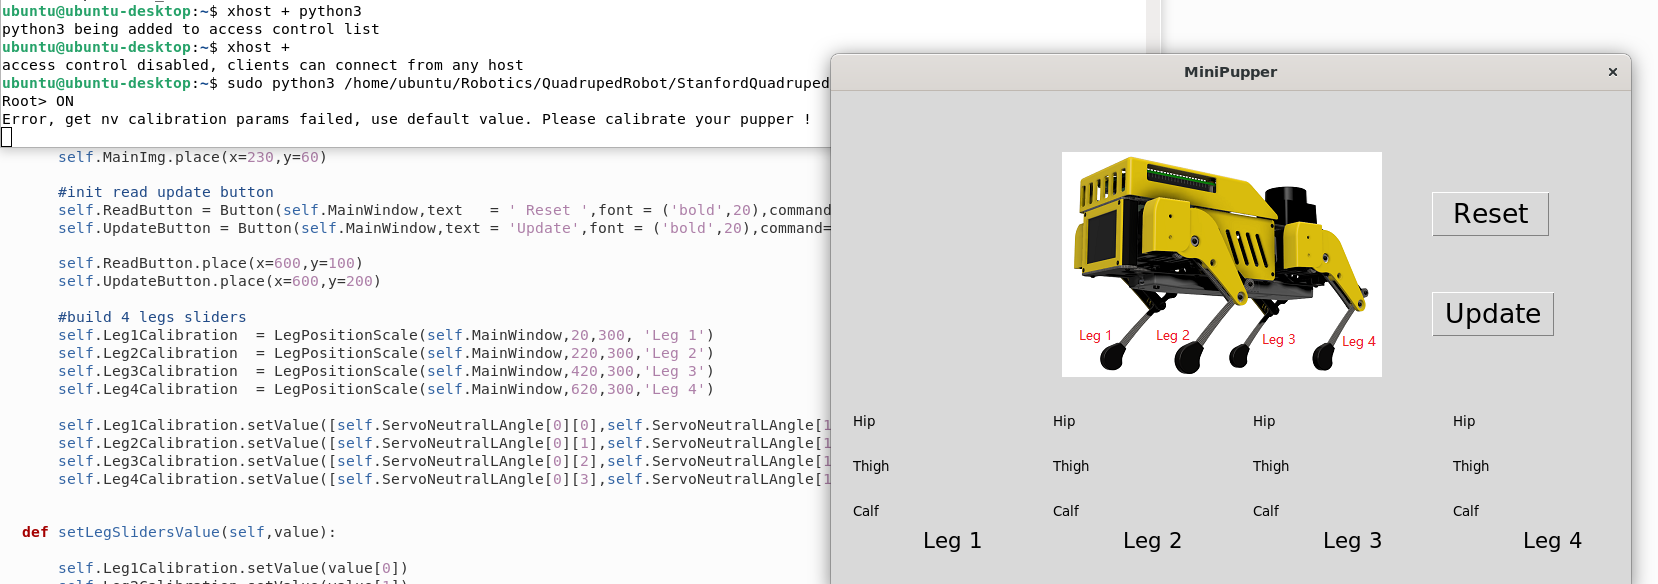This screenshot has width=1658, height=584.
Task: Click the Reset button in MiniPupper window
Action: (x=1490, y=214)
